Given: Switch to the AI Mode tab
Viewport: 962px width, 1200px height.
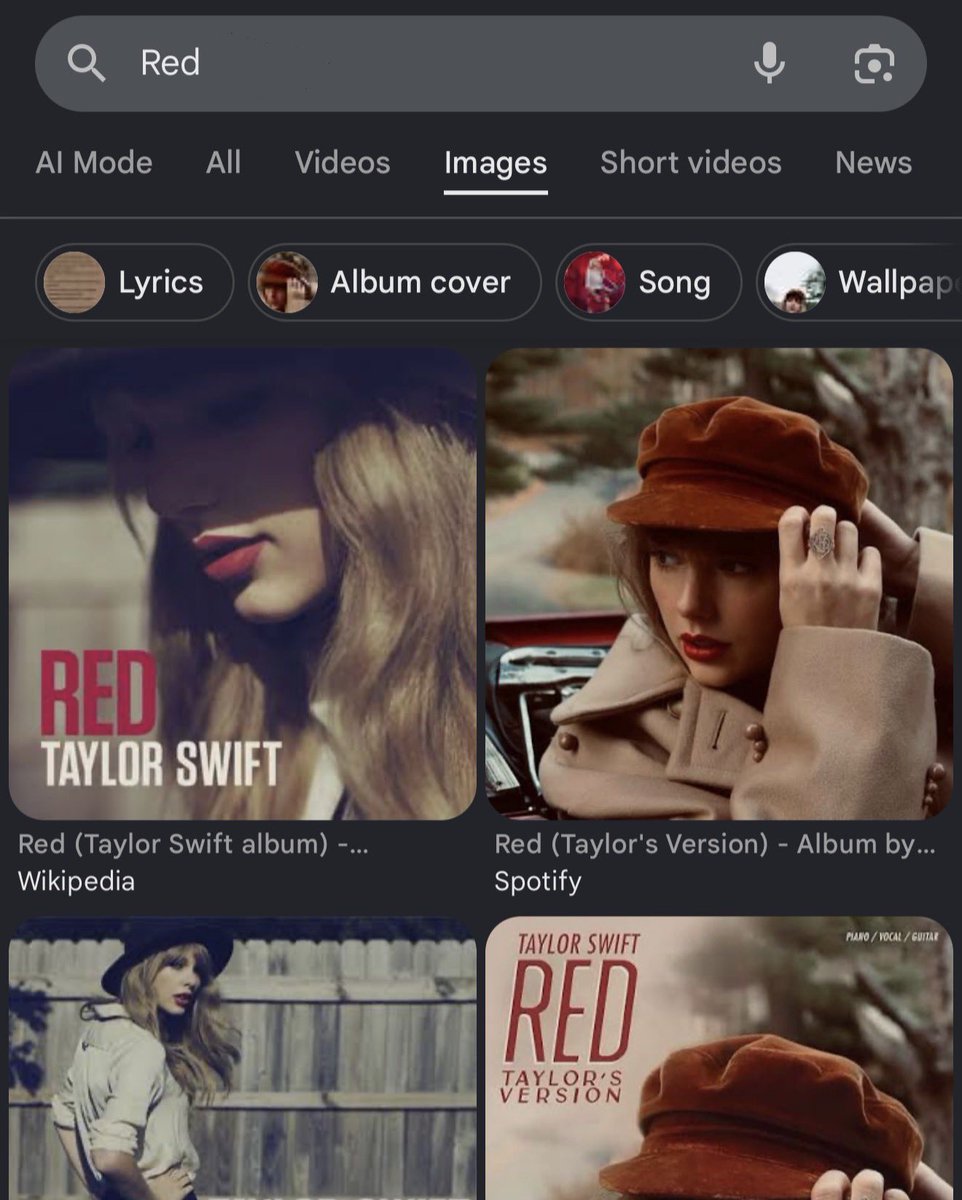Looking at the screenshot, I should click(94, 163).
